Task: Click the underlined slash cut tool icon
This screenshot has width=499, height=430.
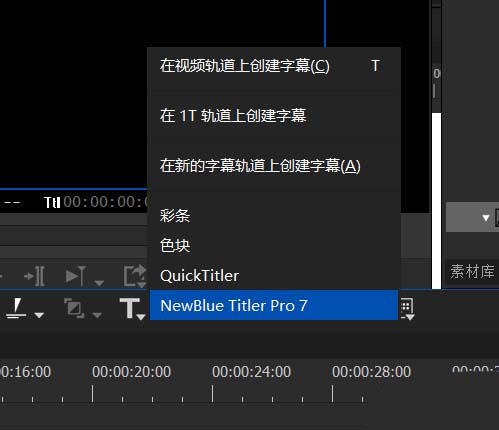Action: click(16, 308)
